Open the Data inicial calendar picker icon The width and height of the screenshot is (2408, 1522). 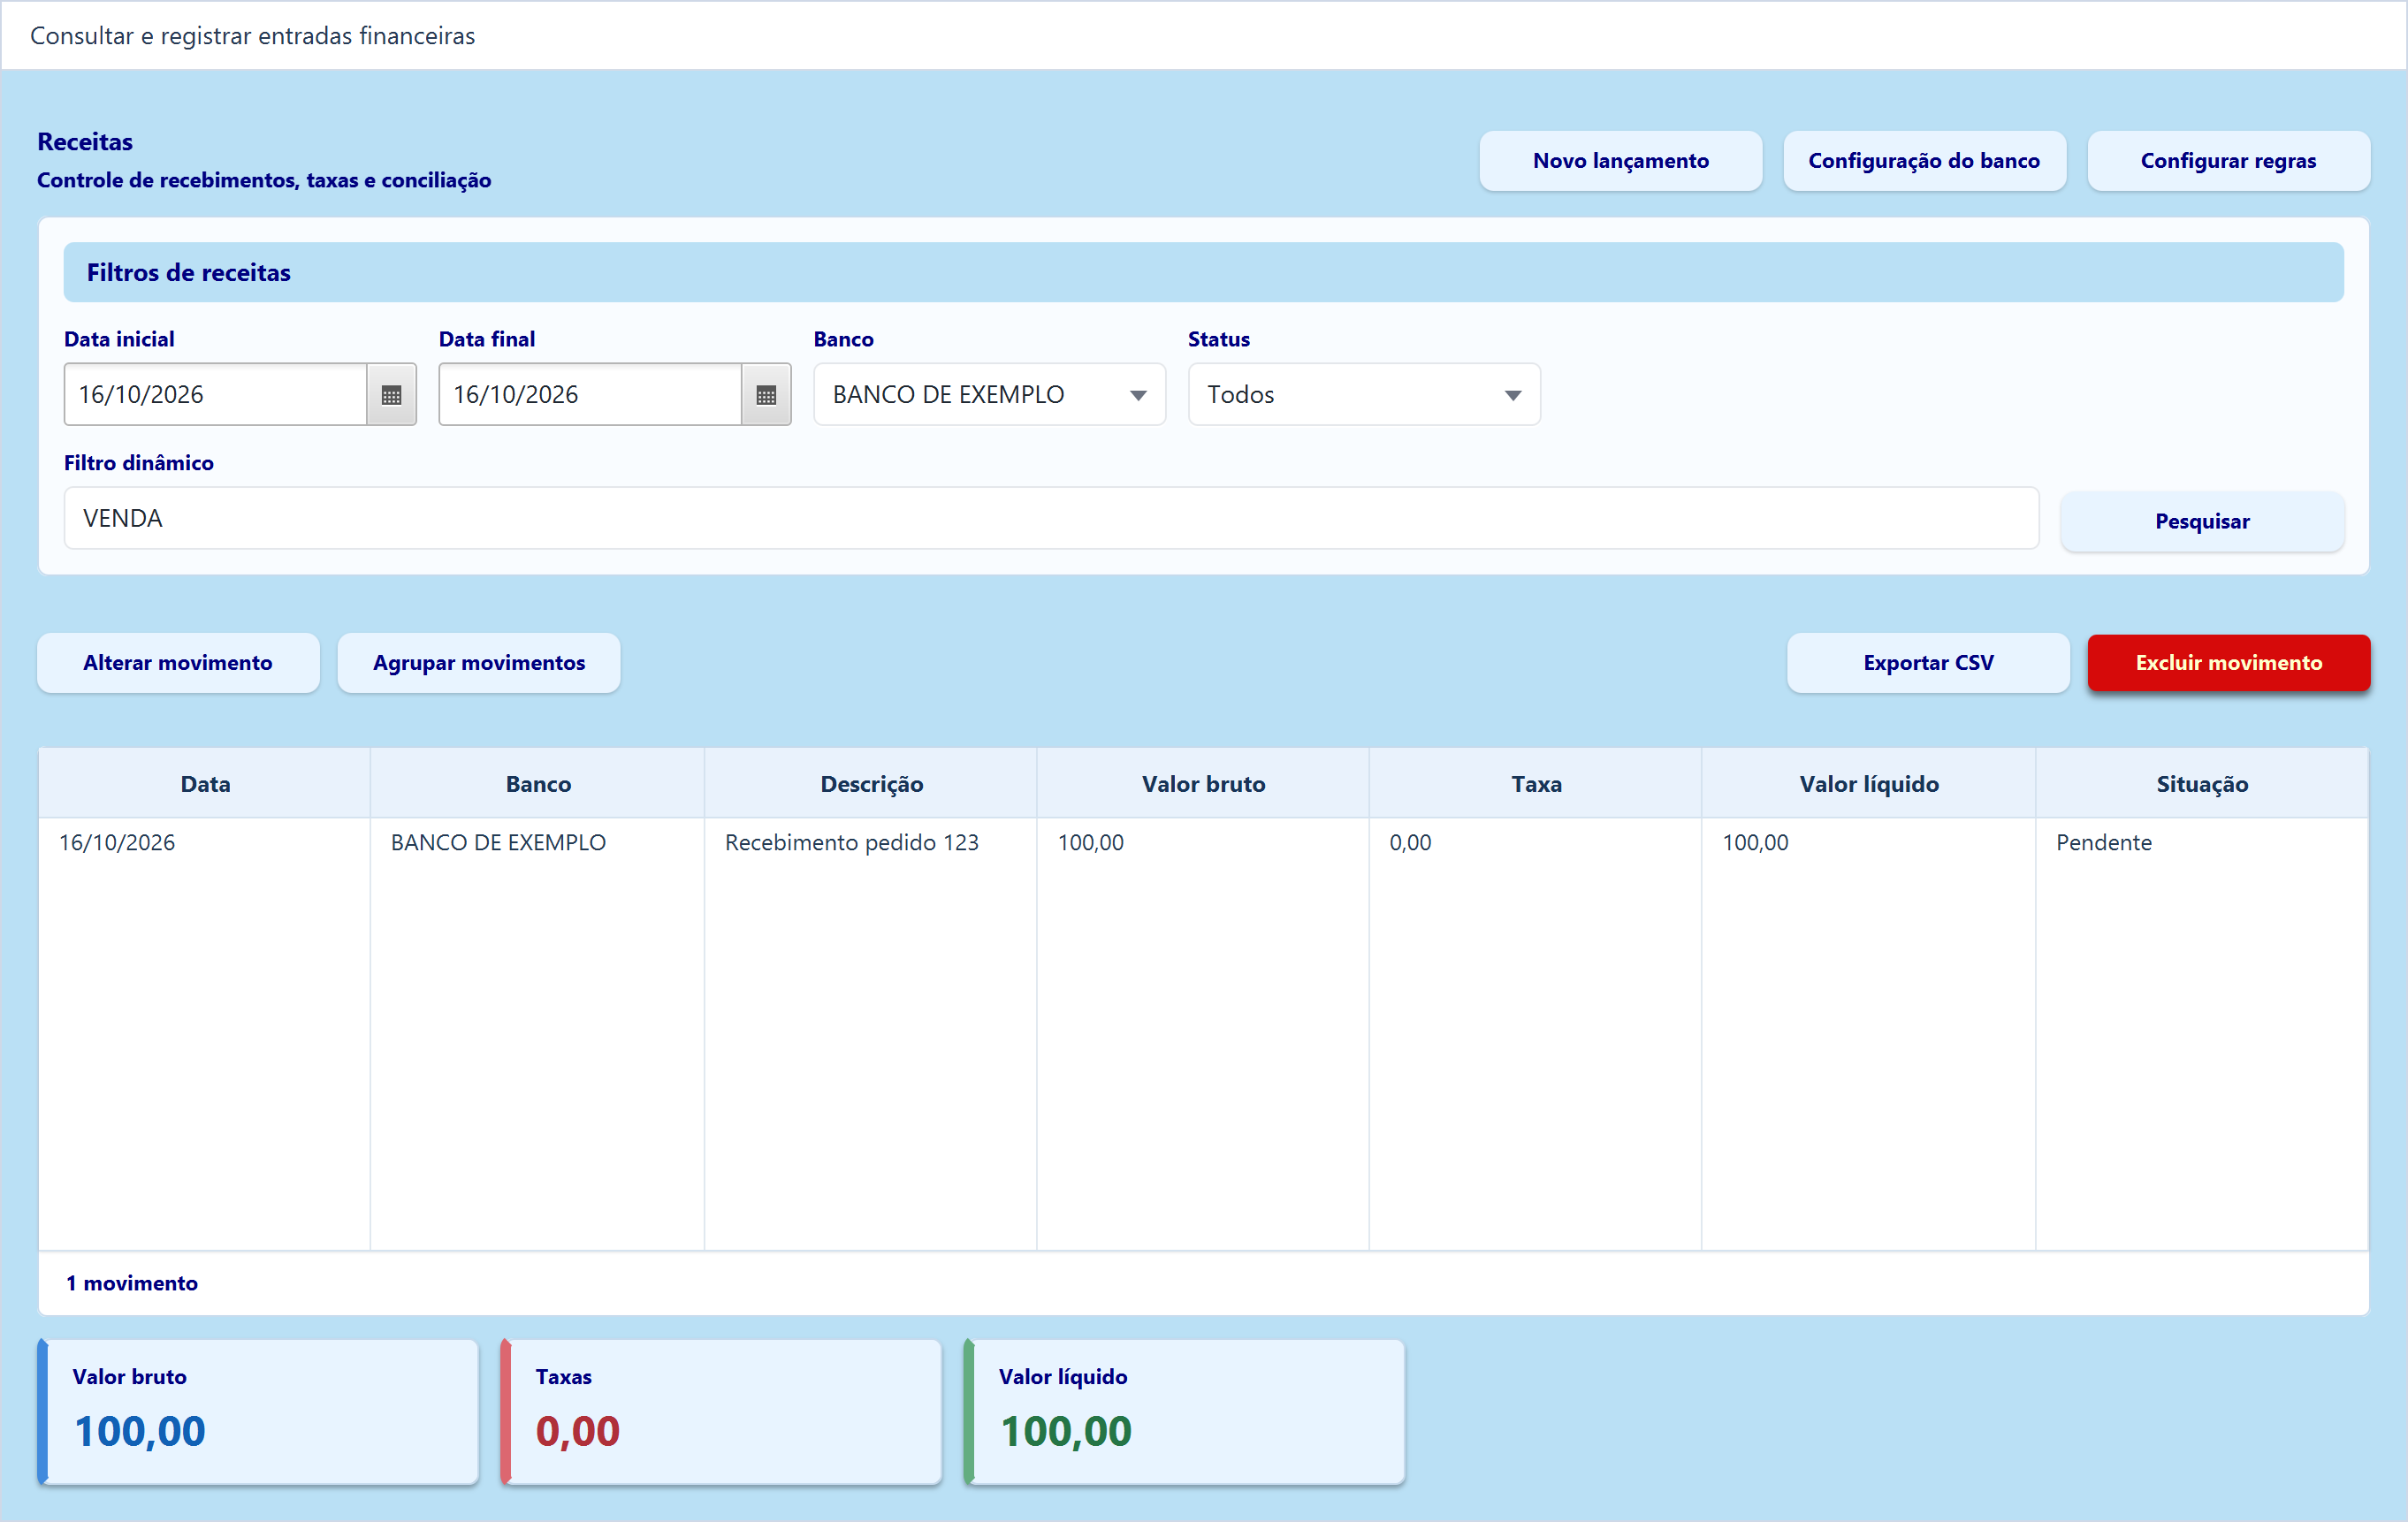[391, 395]
